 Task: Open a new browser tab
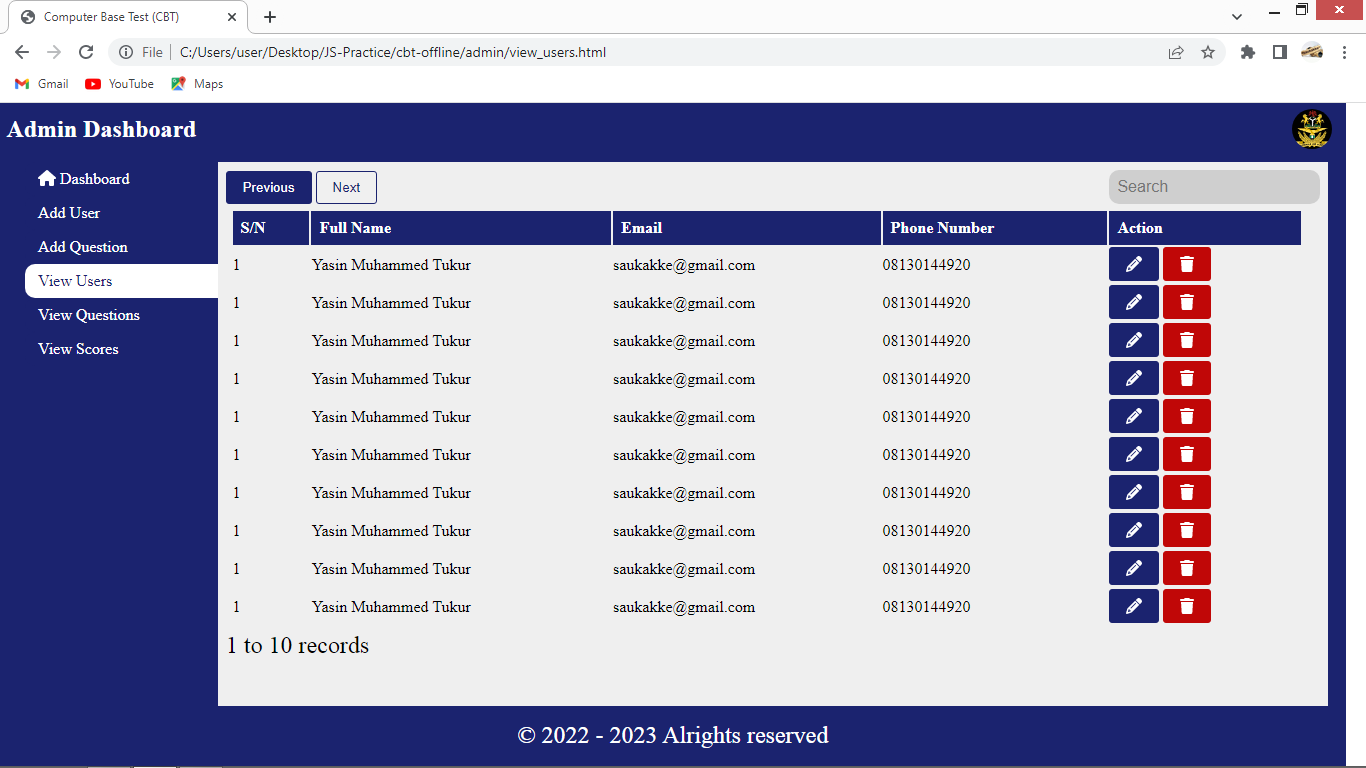[270, 17]
